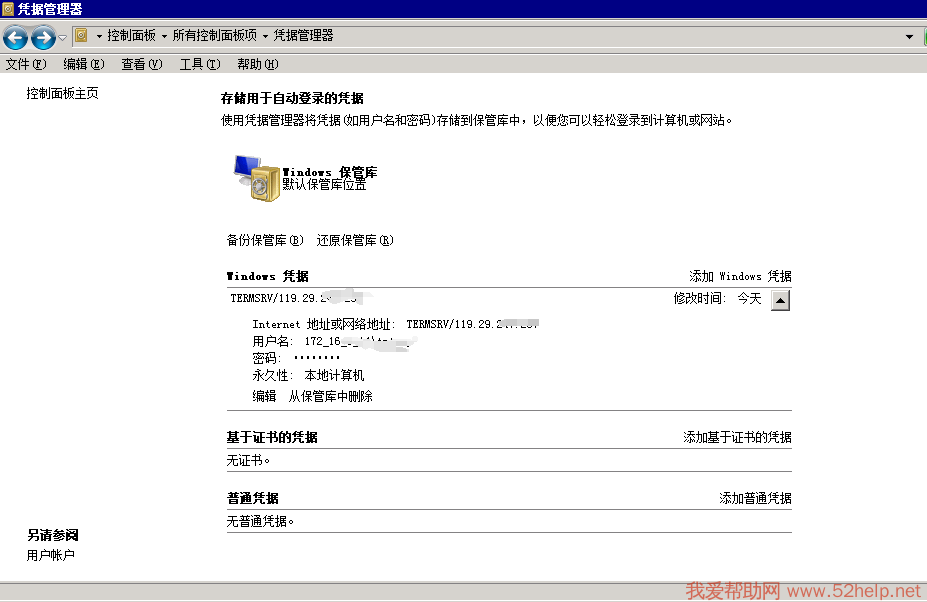This screenshot has height=602, width=927.
Task: Click the 还原保管库 link
Action: click(354, 241)
